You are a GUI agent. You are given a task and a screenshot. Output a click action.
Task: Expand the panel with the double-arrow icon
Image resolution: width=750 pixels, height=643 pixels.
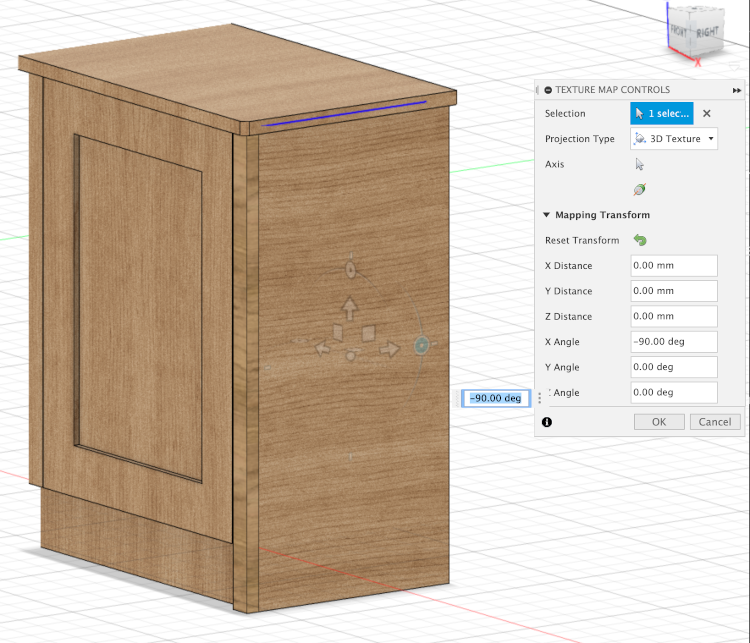click(x=737, y=90)
